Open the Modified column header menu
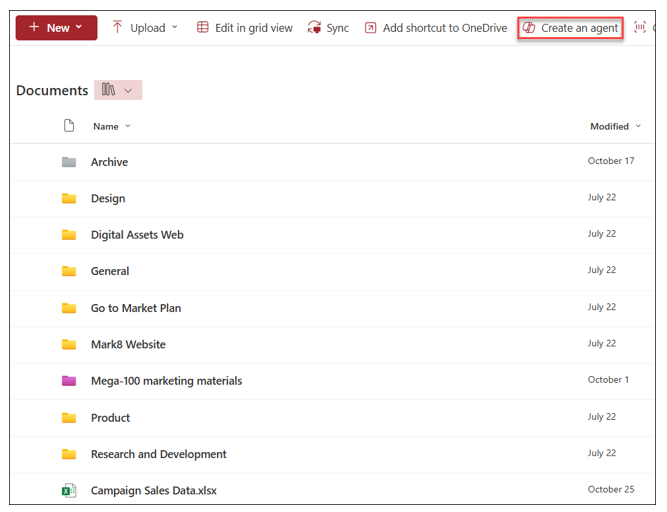Viewport: 667px width, 512px height. [x=615, y=126]
